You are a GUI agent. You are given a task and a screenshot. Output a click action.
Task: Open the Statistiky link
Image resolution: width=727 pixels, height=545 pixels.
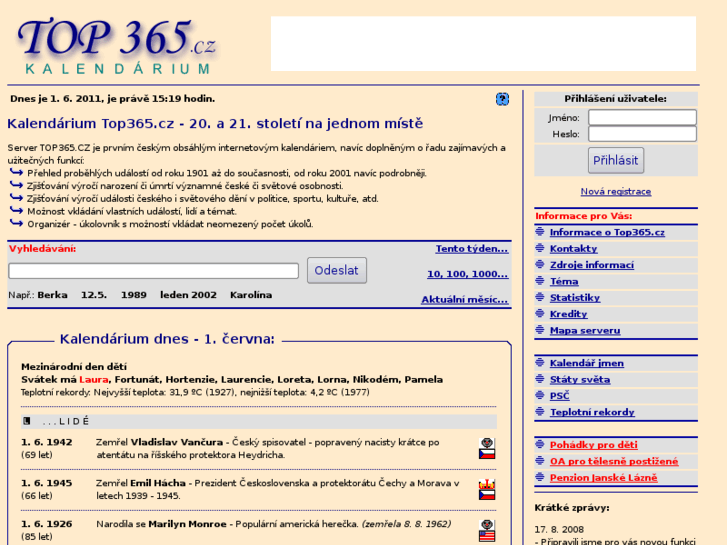(x=575, y=298)
